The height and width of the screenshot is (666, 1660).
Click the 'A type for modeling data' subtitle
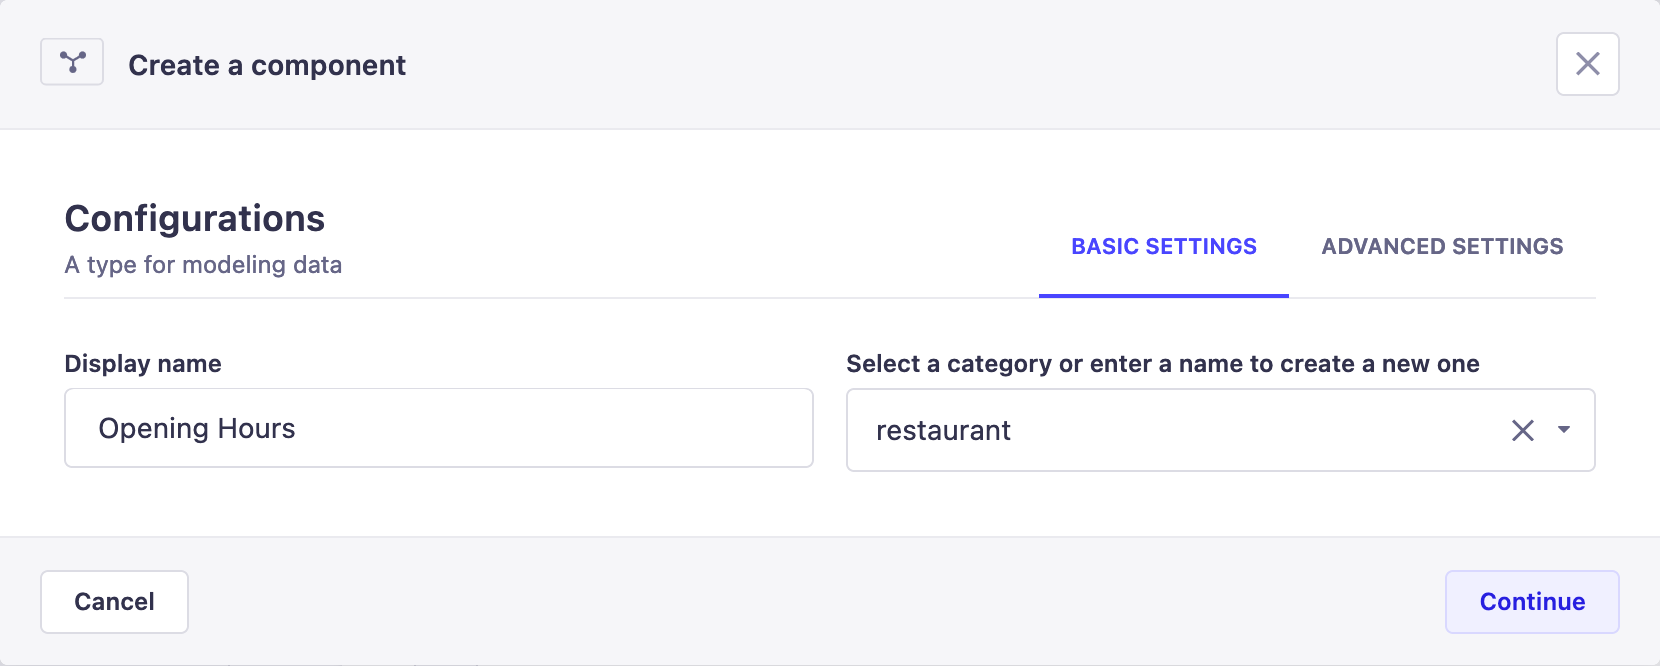pyautogui.click(x=203, y=265)
